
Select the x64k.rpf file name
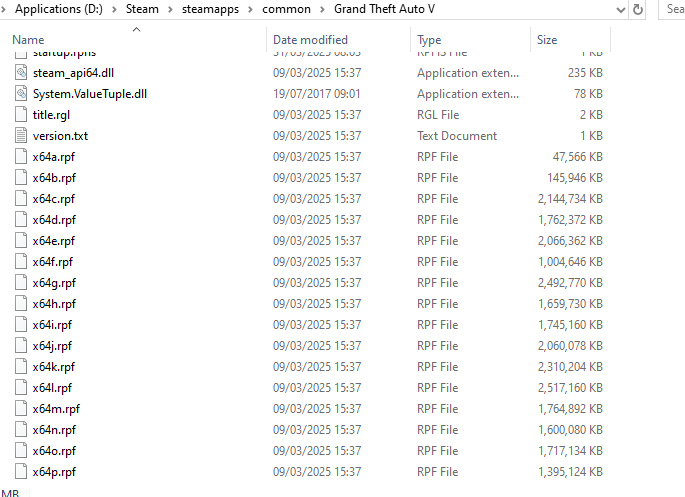[x=53, y=367]
